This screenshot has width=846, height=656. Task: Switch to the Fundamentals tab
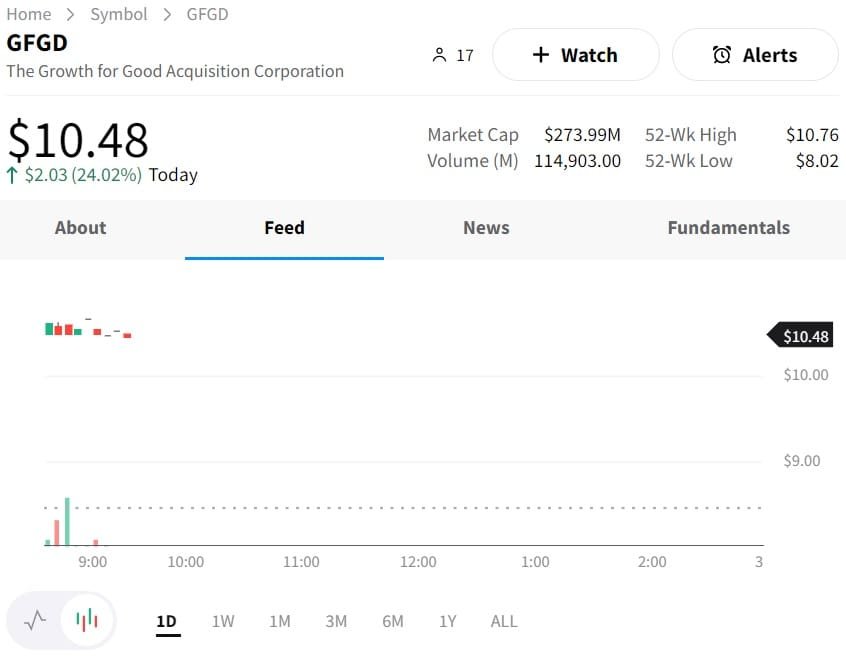click(x=728, y=228)
